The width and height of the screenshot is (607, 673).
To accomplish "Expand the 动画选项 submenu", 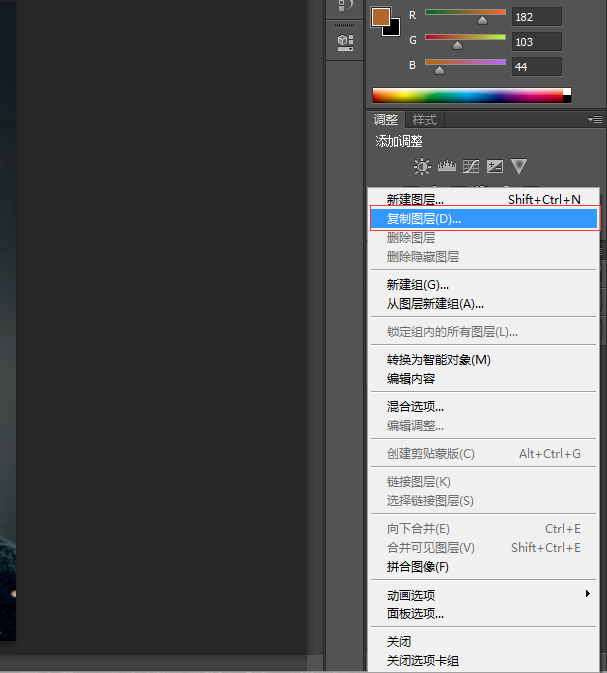I will 483,595.
